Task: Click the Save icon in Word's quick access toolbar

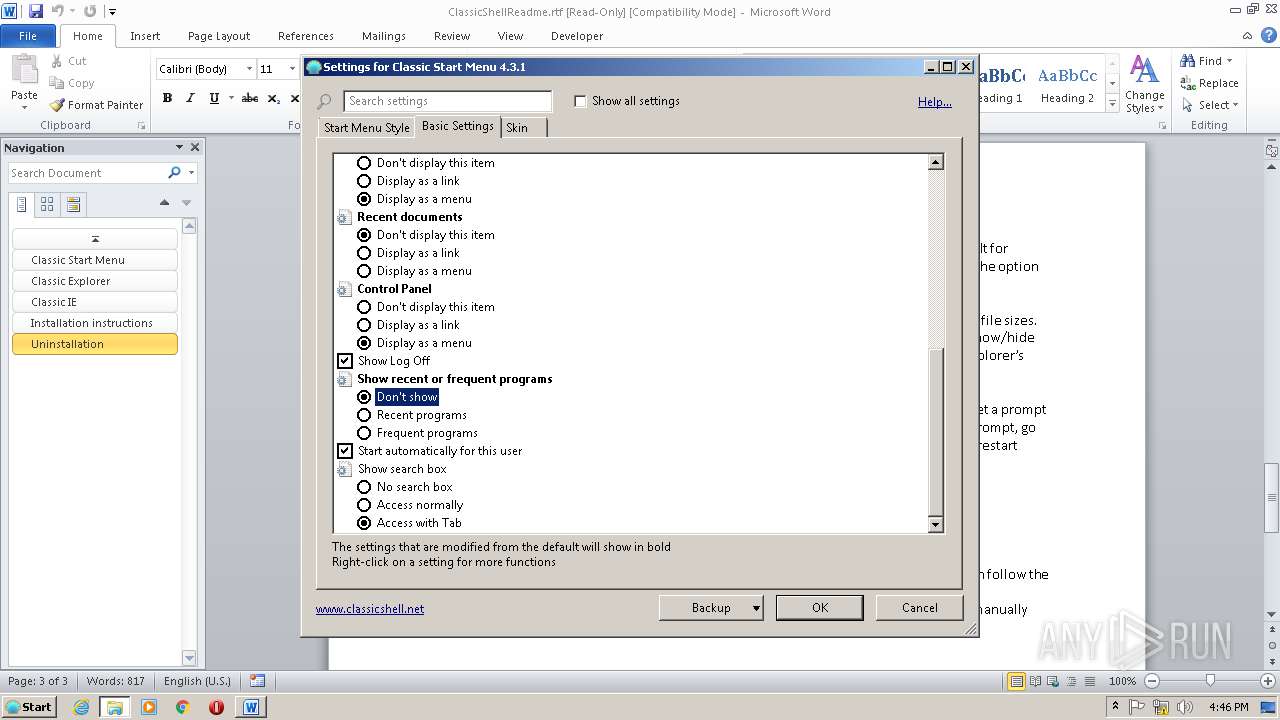Action: point(36,11)
